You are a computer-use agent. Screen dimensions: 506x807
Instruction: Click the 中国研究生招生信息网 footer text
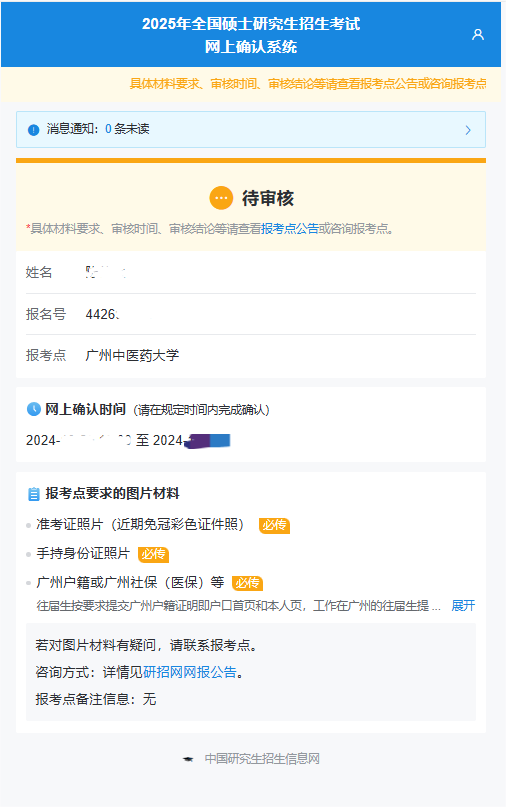coord(262,759)
